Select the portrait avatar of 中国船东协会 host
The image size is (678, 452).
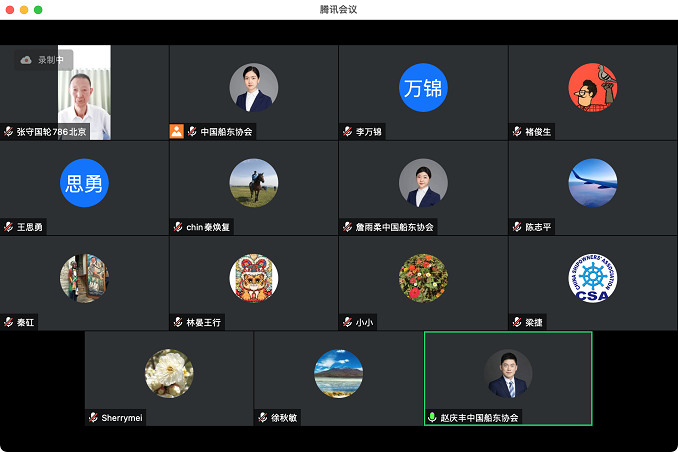click(254, 88)
